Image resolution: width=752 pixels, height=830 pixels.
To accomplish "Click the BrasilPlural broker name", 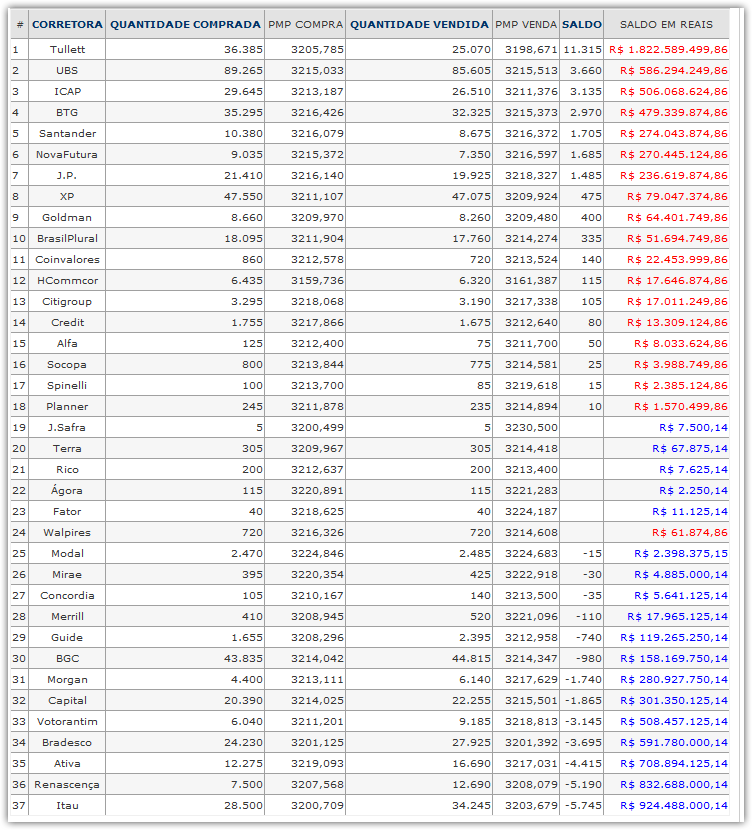I will tap(67, 238).
